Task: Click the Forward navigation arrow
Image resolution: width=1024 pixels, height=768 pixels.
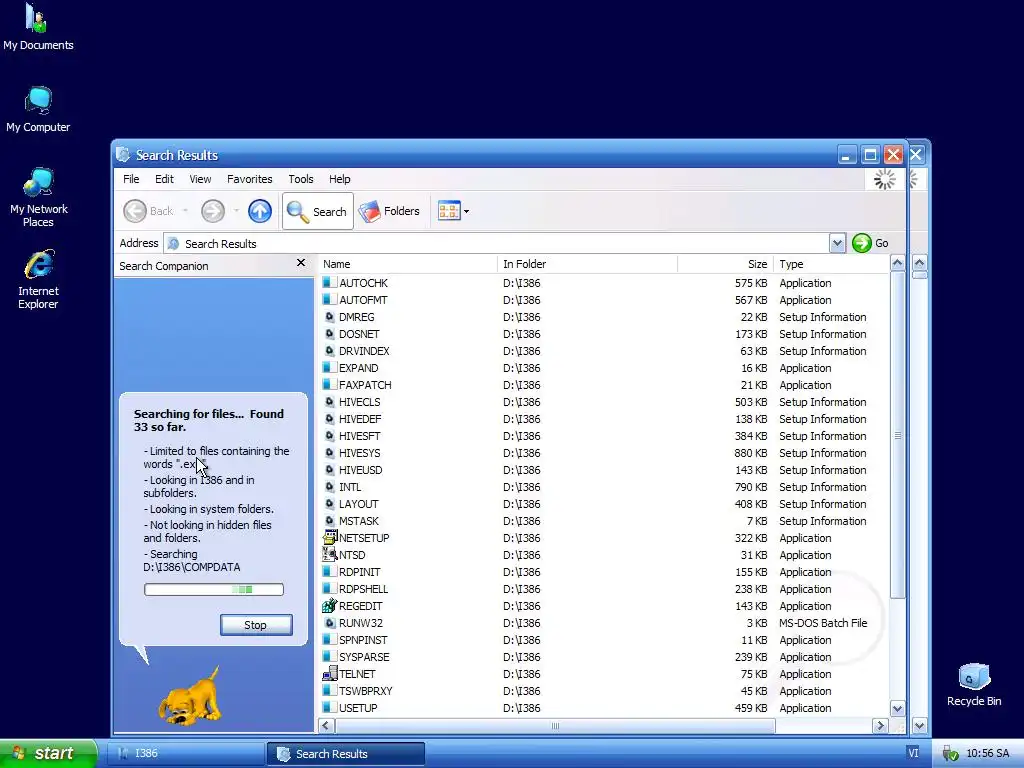Action: point(213,211)
